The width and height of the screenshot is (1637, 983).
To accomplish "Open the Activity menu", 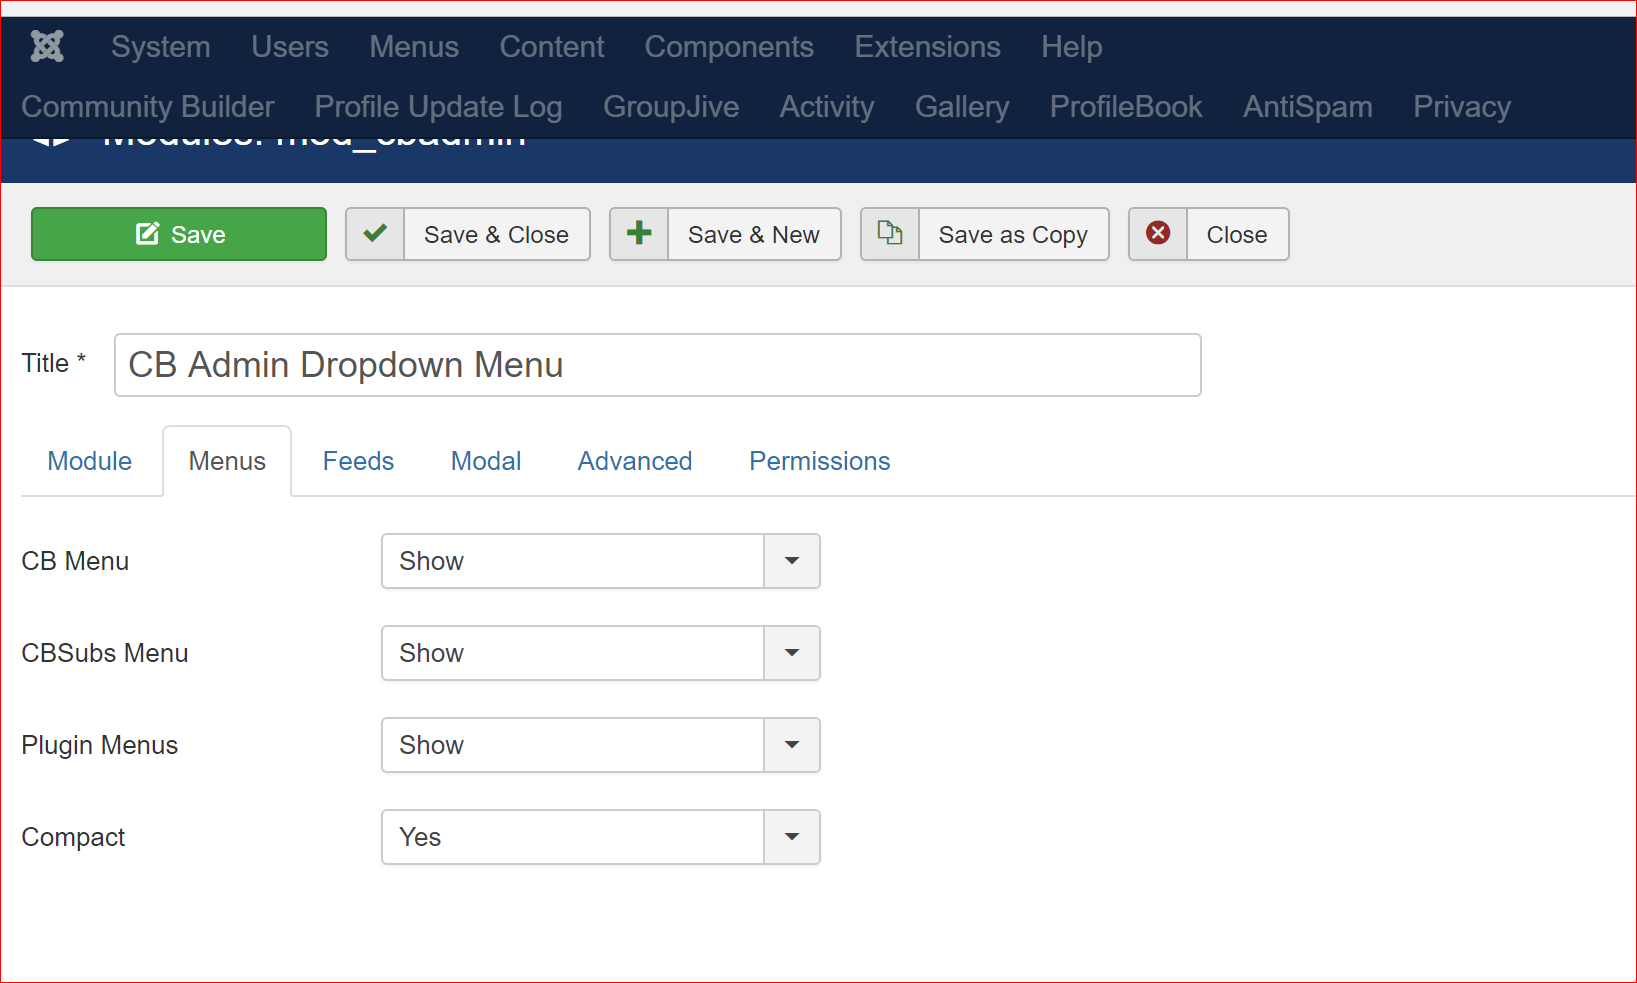I will pyautogui.click(x=827, y=107).
